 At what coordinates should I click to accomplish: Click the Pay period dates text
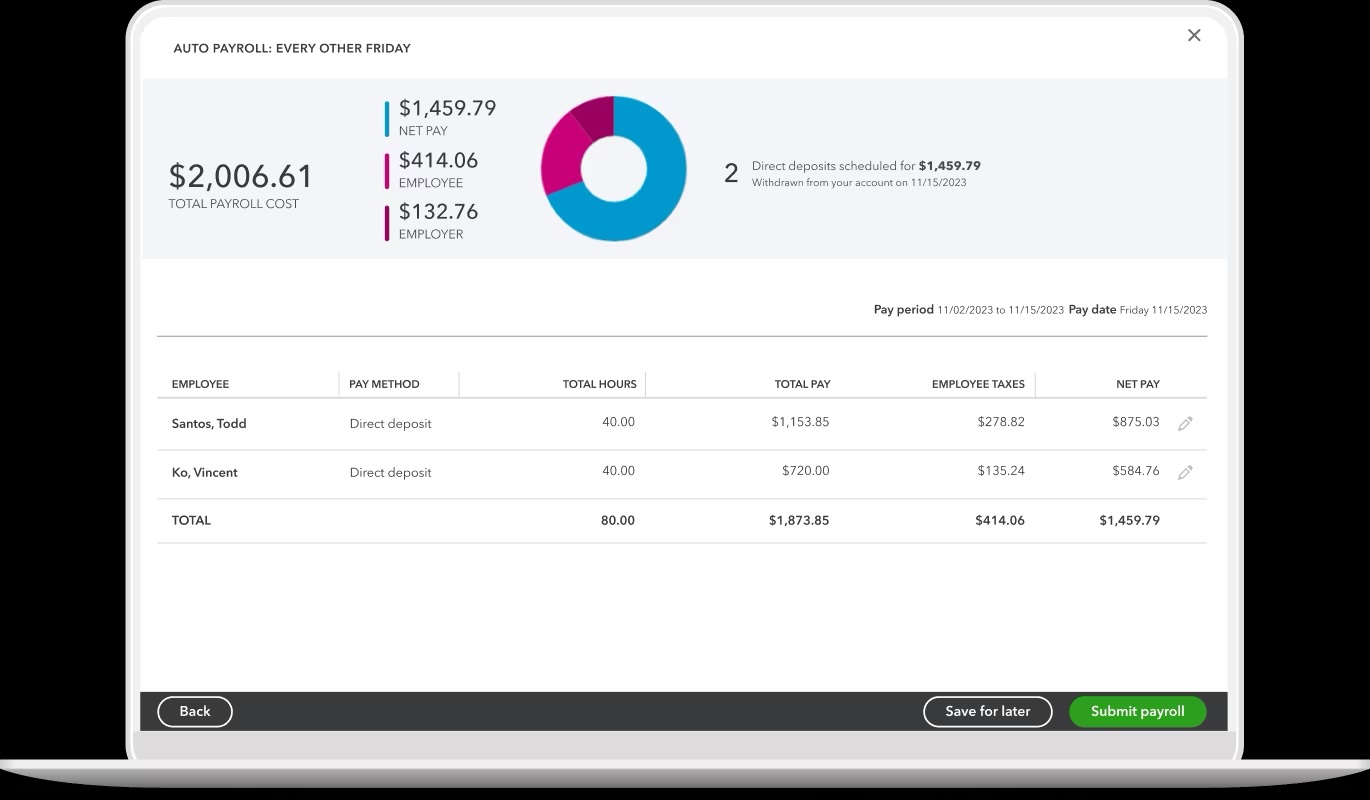(969, 310)
